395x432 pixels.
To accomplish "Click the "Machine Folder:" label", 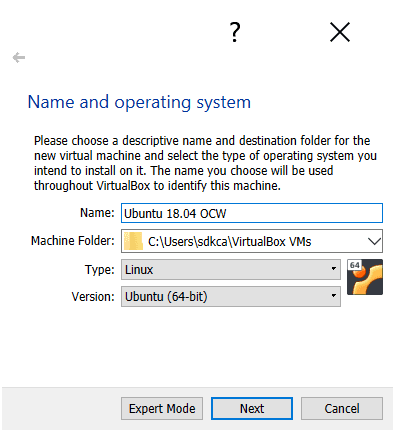I will [x=73, y=241].
